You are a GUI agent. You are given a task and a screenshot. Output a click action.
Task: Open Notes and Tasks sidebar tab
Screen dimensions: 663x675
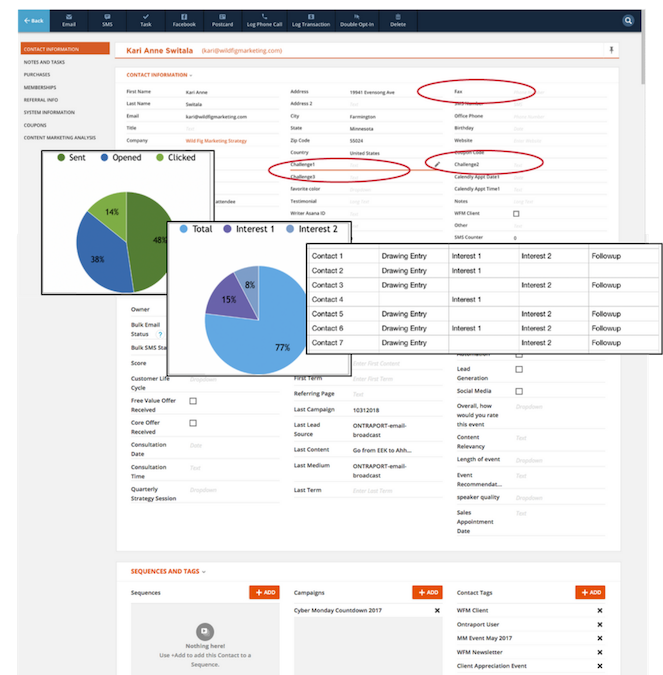(x=44, y=63)
